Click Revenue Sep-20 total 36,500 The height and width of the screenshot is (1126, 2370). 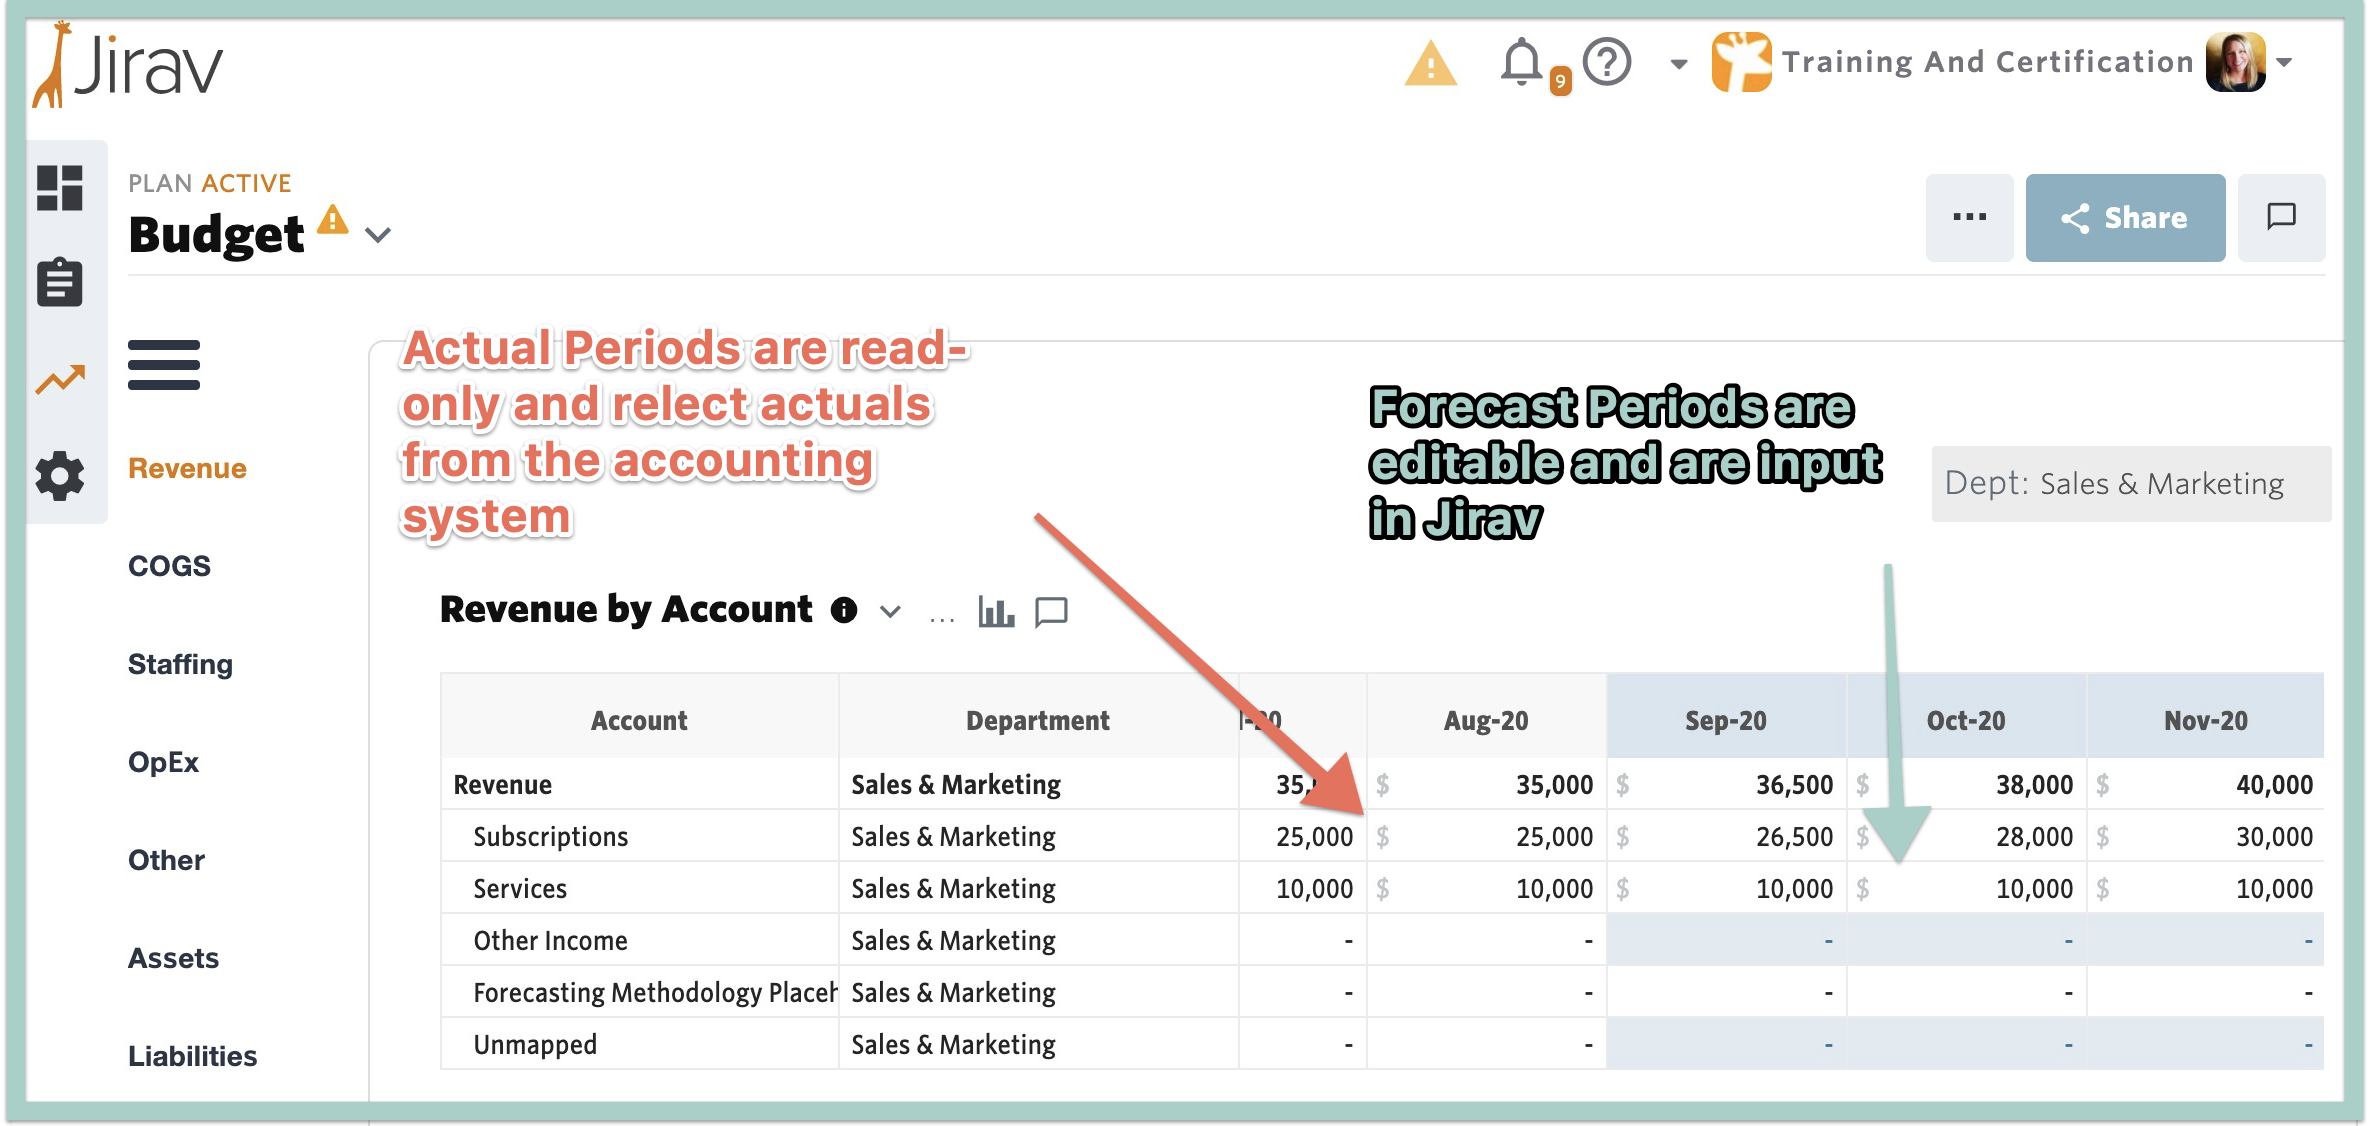point(1726,785)
